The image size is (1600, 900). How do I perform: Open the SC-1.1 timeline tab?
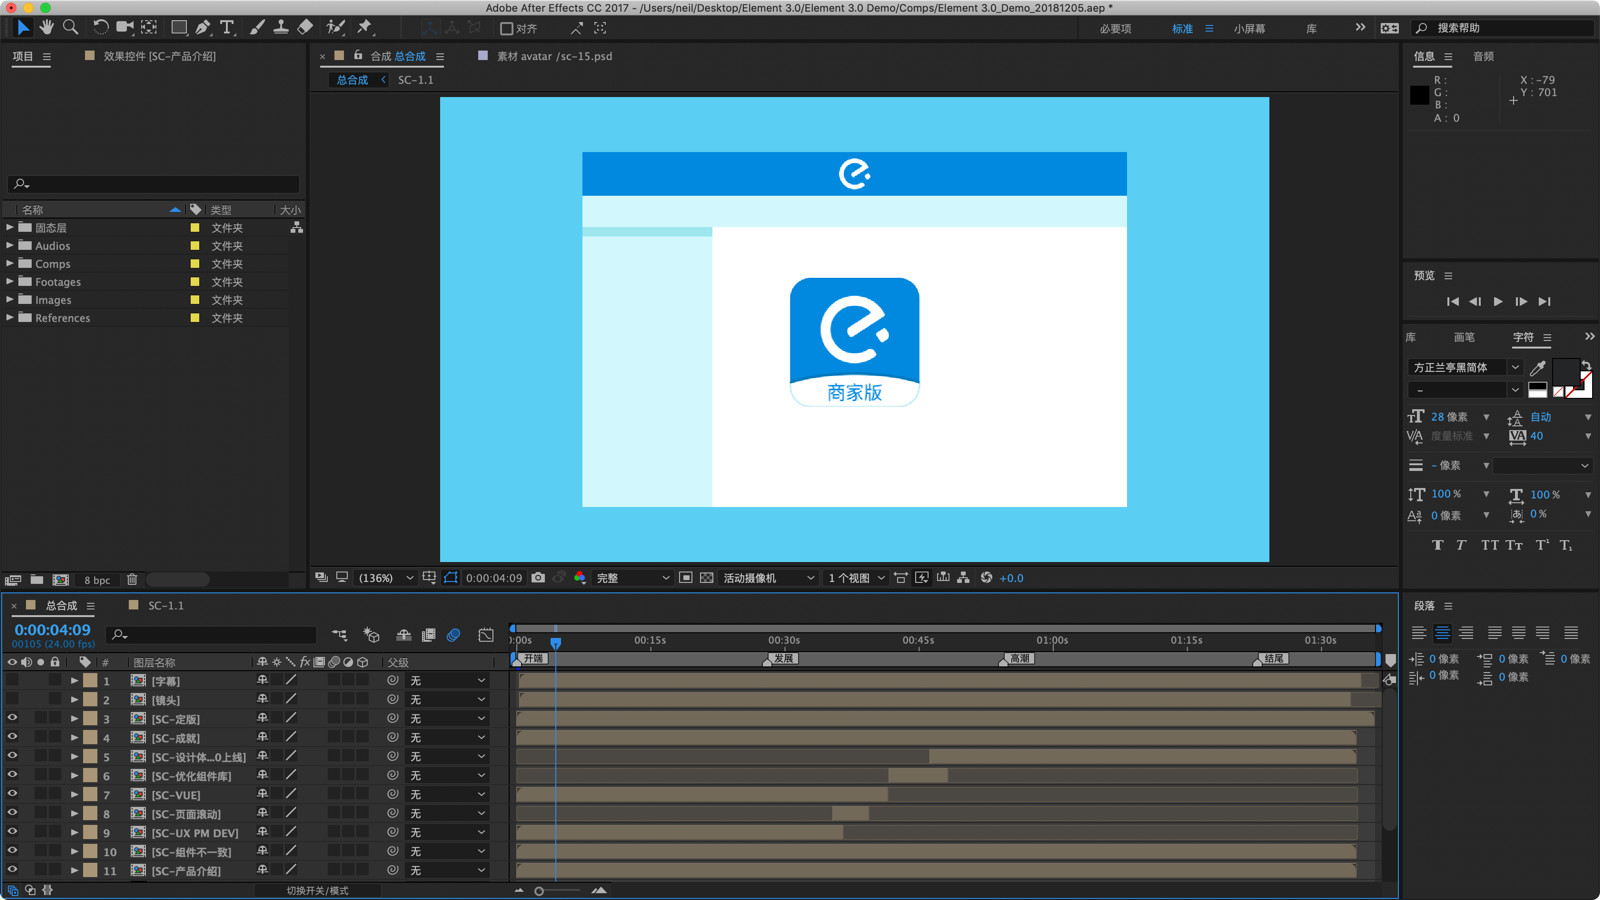pyautogui.click(x=165, y=606)
